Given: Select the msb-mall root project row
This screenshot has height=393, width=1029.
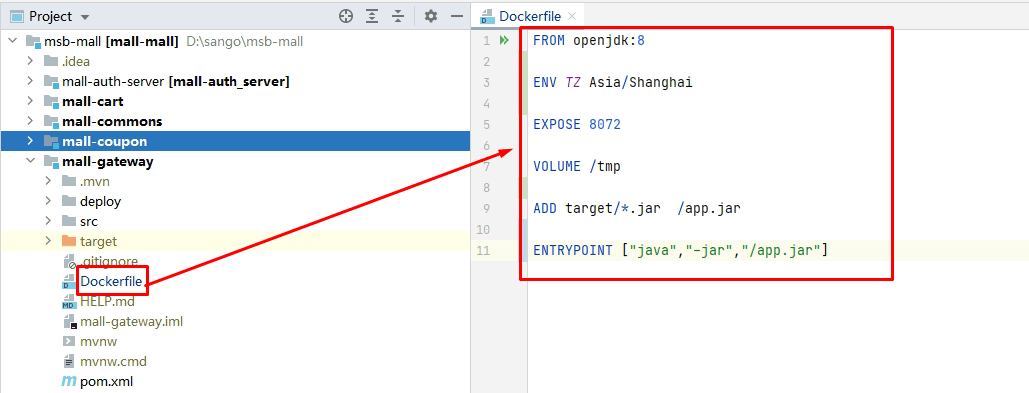Looking at the screenshot, I should click(235, 41).
